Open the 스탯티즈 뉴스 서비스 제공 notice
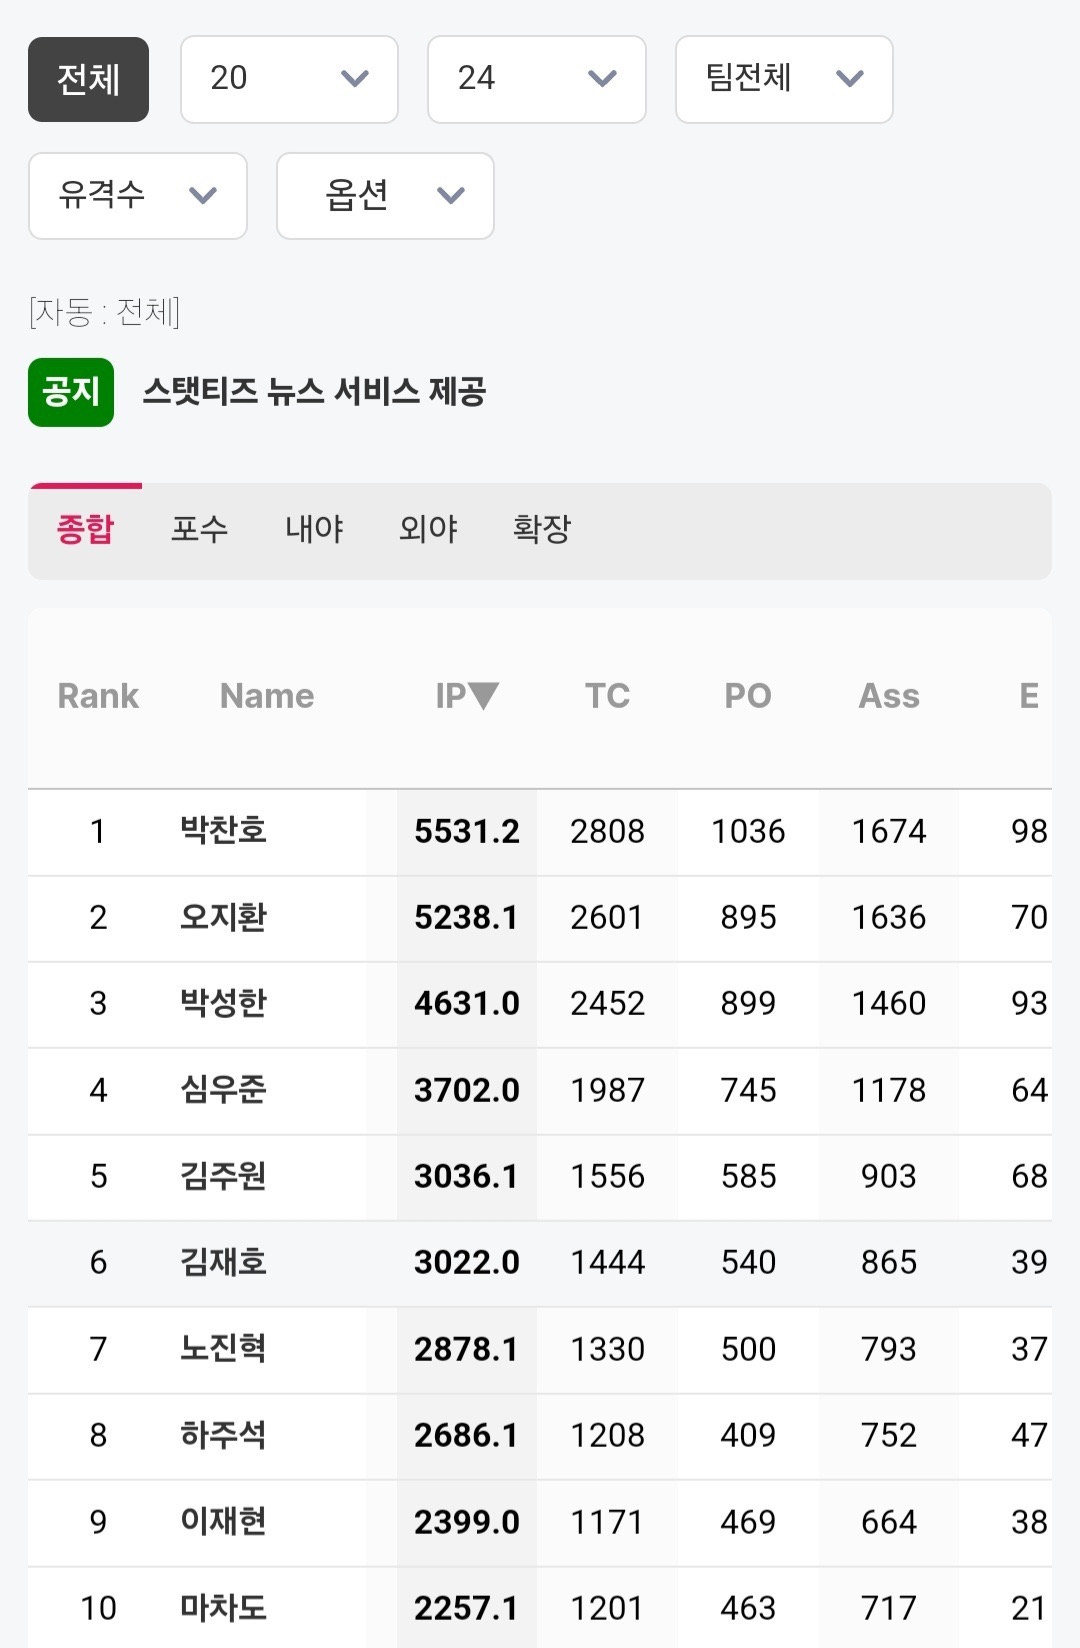Viewport: 1080px width, 1648px height. click(x=314, y=392)
